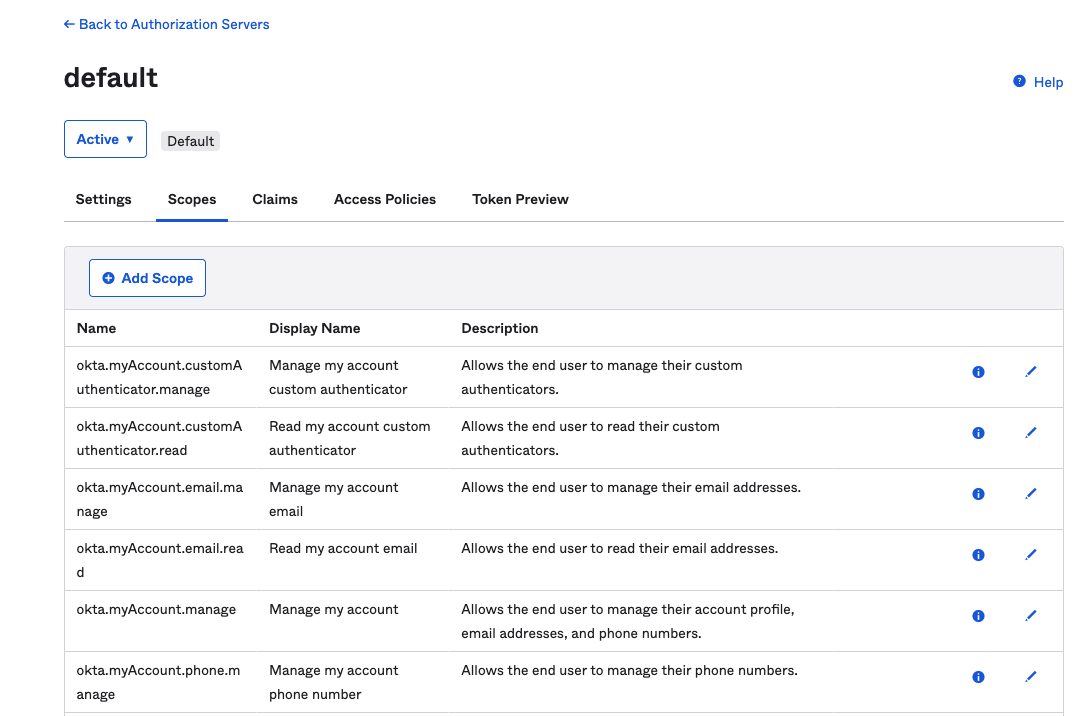Screen dimensions: 1089x716
Task: Show info for okta.myAccount.customAuthenticator.read scope
Action: pyautogui.click(x=978, y=433)
